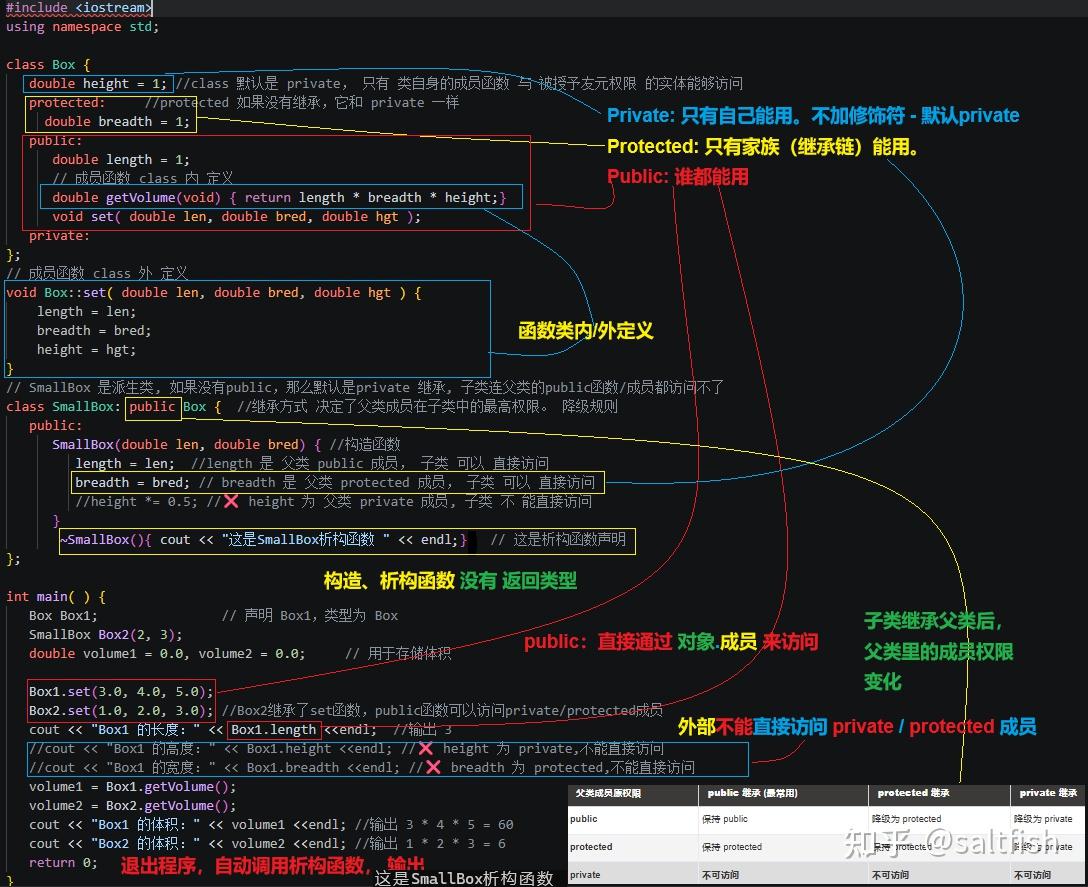
Task: Click the cout line printing "Box2 的体积"
Action: tap(267, 844)
